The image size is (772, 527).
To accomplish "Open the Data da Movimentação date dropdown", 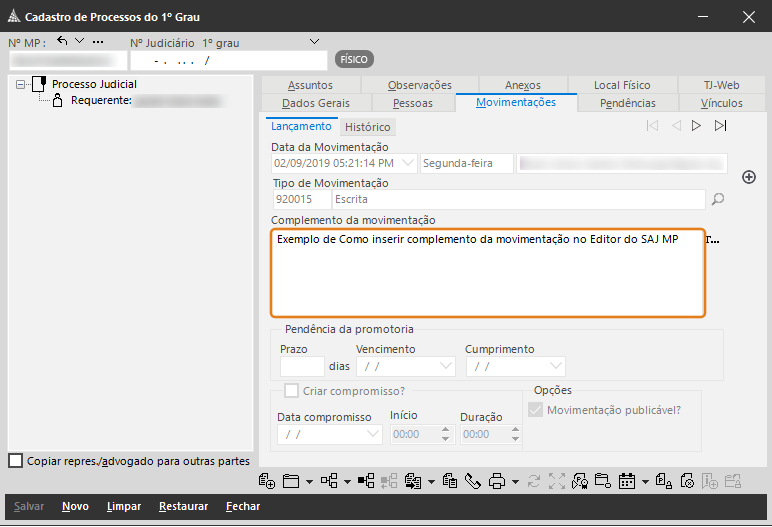I will [x=410, y=163].
